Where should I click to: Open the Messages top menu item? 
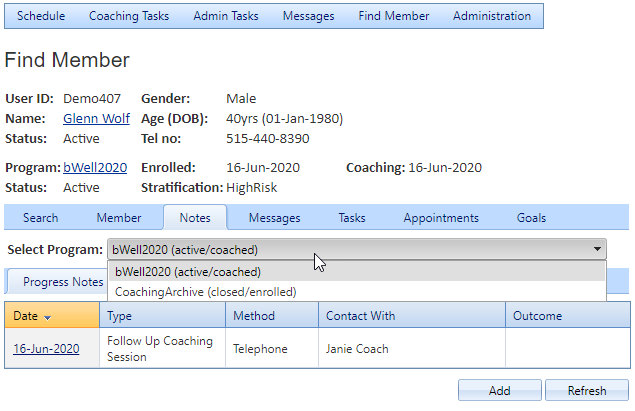point(308,16)
